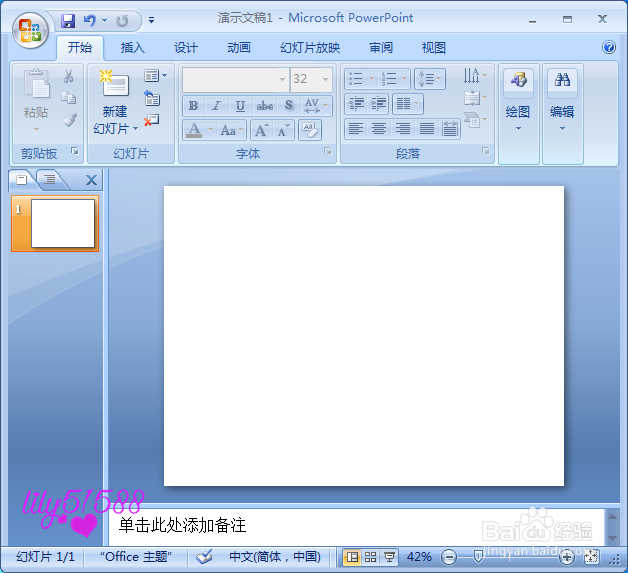Open the 编辑 editing group

(562, 114)
